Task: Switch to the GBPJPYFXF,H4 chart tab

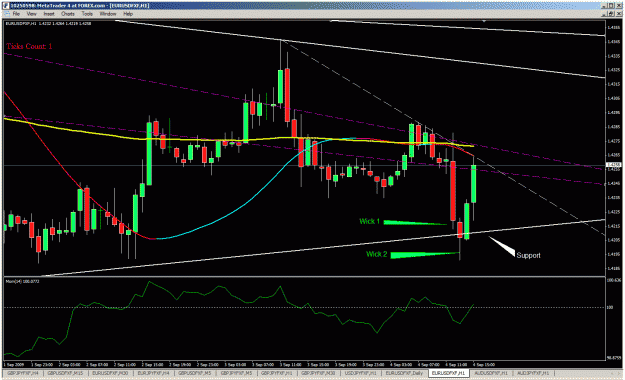Action: [23, 373]
